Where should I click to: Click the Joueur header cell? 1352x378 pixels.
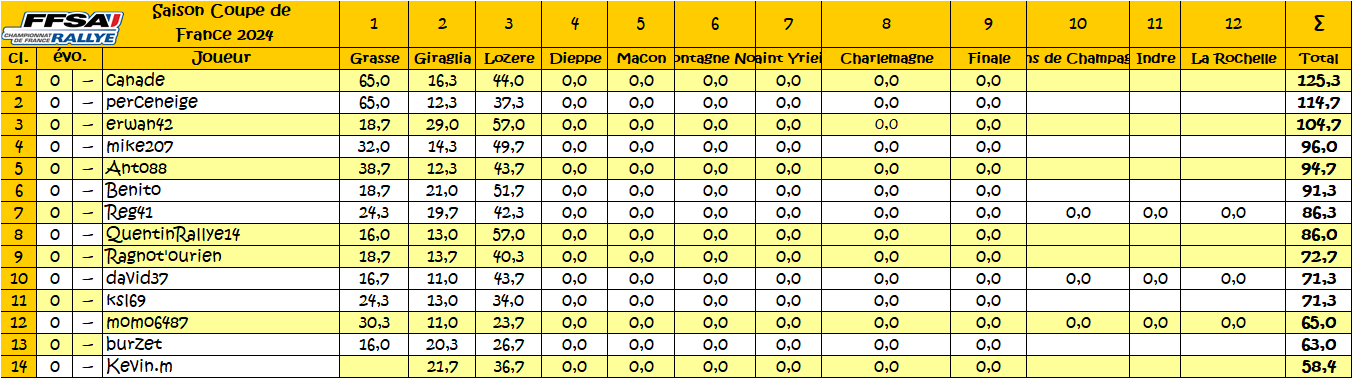point(220,59)
